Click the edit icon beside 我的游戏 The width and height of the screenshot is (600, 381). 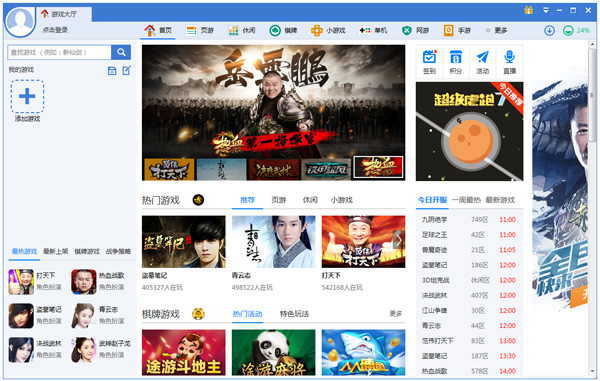point(127,70)
